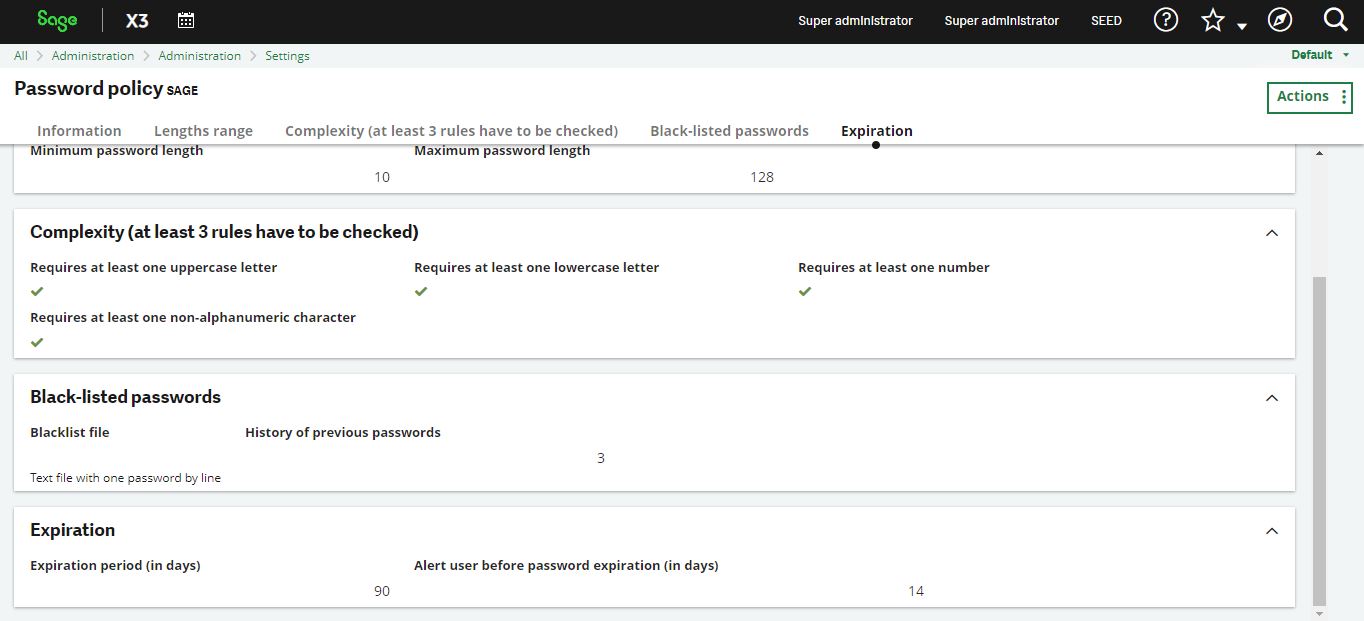The height and width of the screenshot is (621, 1364).
Task: Collapse the Expiration section
Action: [1271, 530]
